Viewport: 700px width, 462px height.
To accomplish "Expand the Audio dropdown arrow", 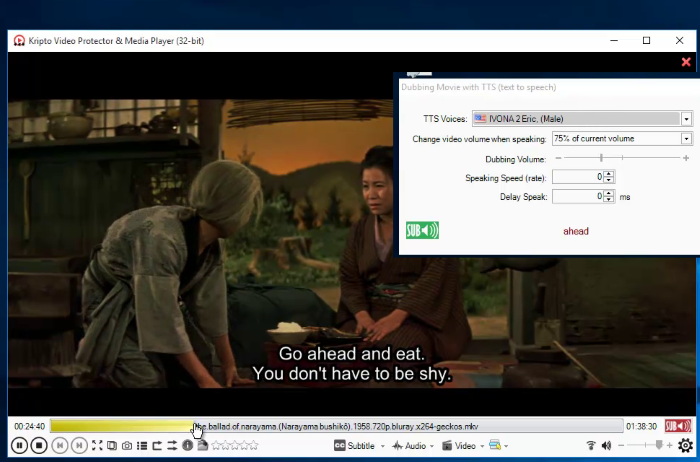I will [x=432, y=446].
